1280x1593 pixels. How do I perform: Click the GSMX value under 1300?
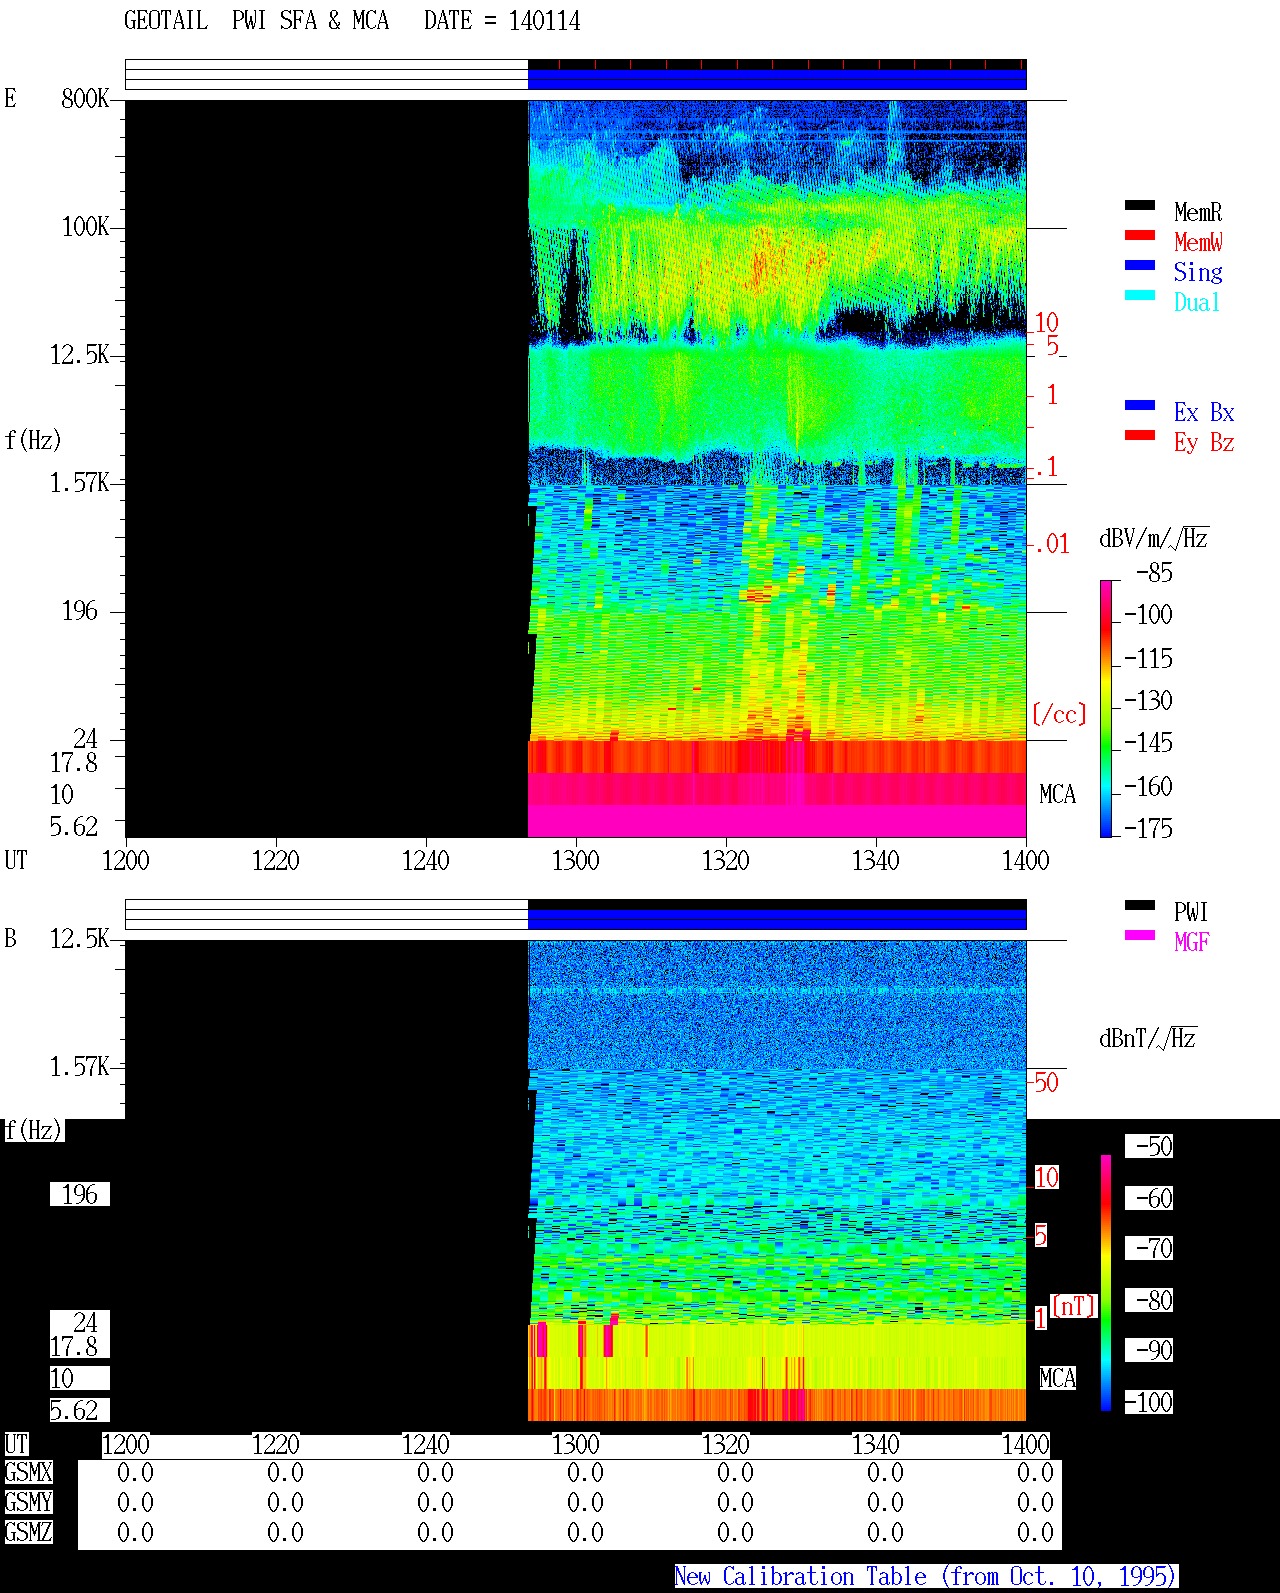(585, 1472)
